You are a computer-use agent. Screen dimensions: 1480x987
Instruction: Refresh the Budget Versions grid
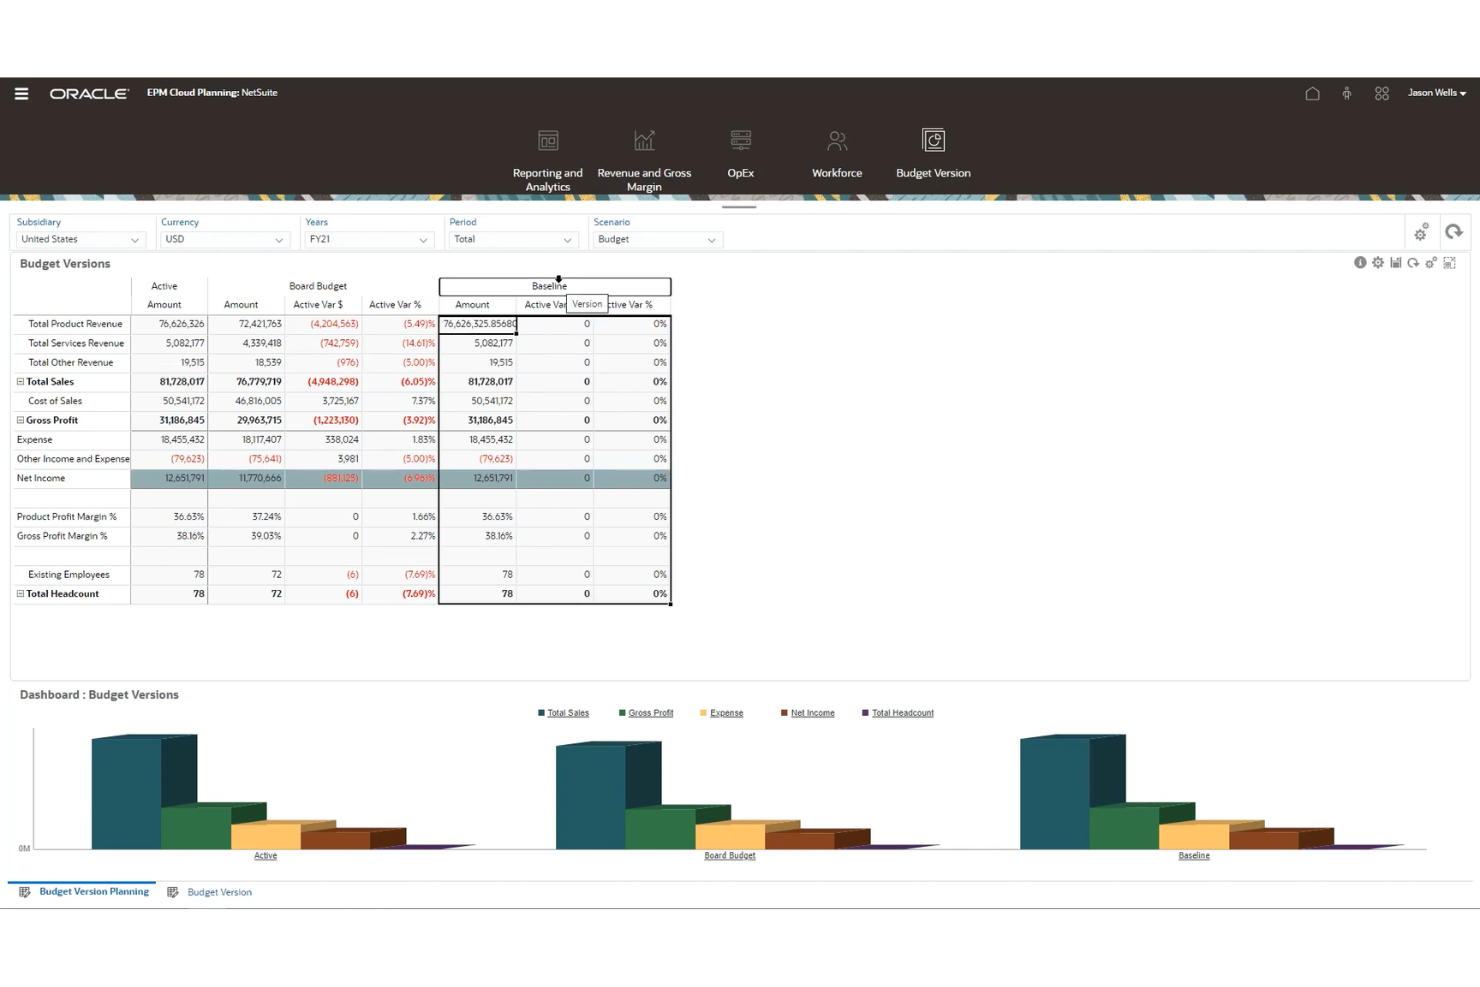(x=1413, y=262)
